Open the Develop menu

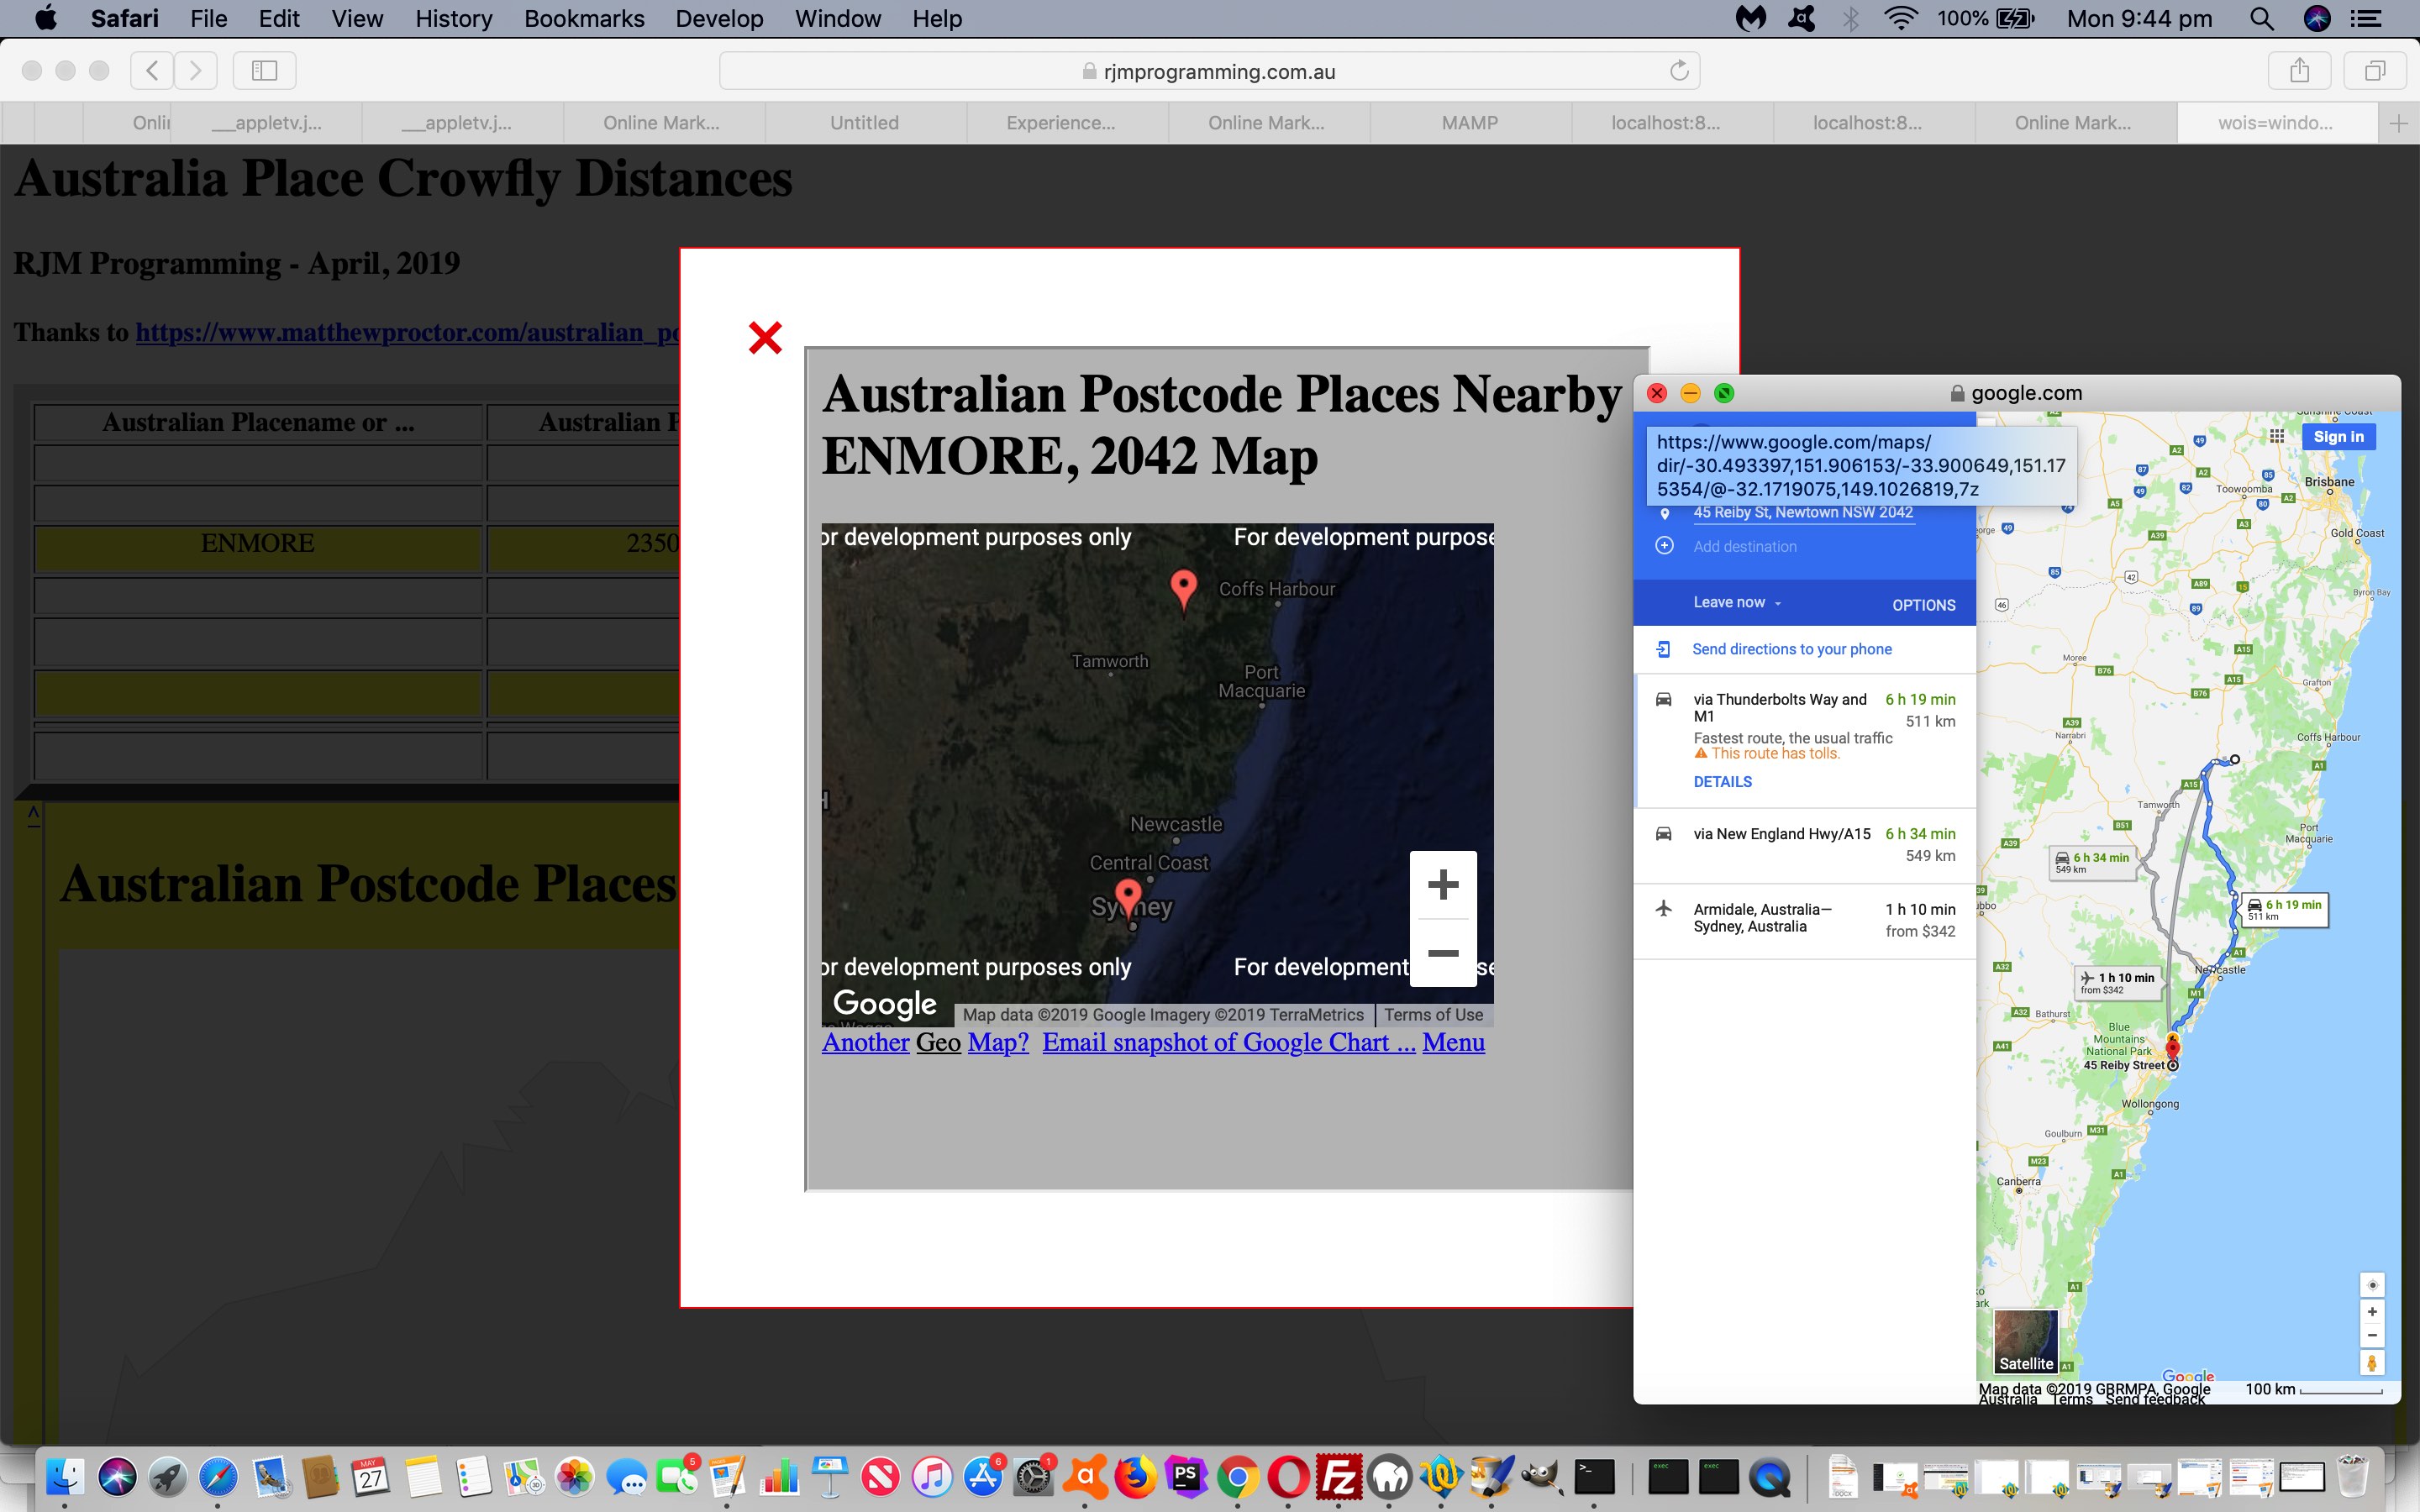pyautogui.click(x=719, y=19)
